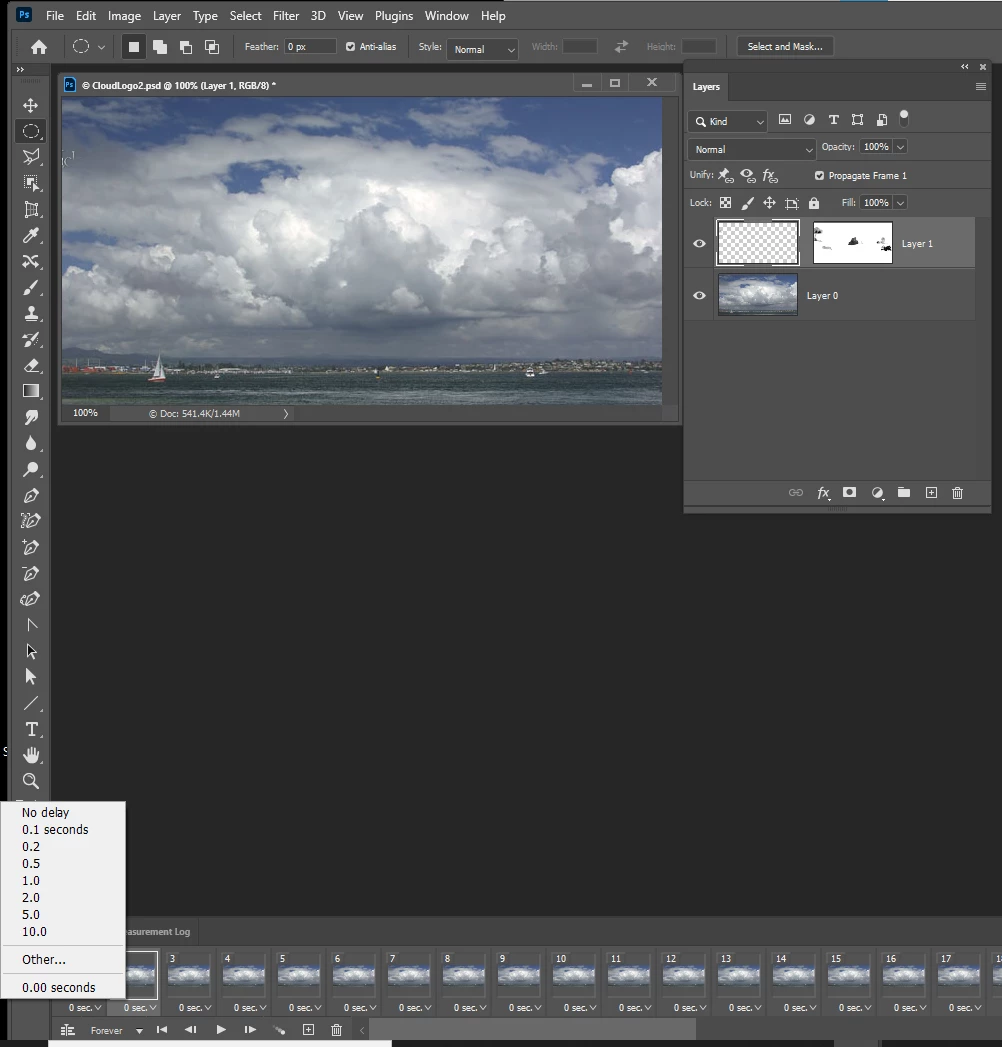
Task: Play the frame animation
Action: pyautogui.click(x=221, y=1030)
